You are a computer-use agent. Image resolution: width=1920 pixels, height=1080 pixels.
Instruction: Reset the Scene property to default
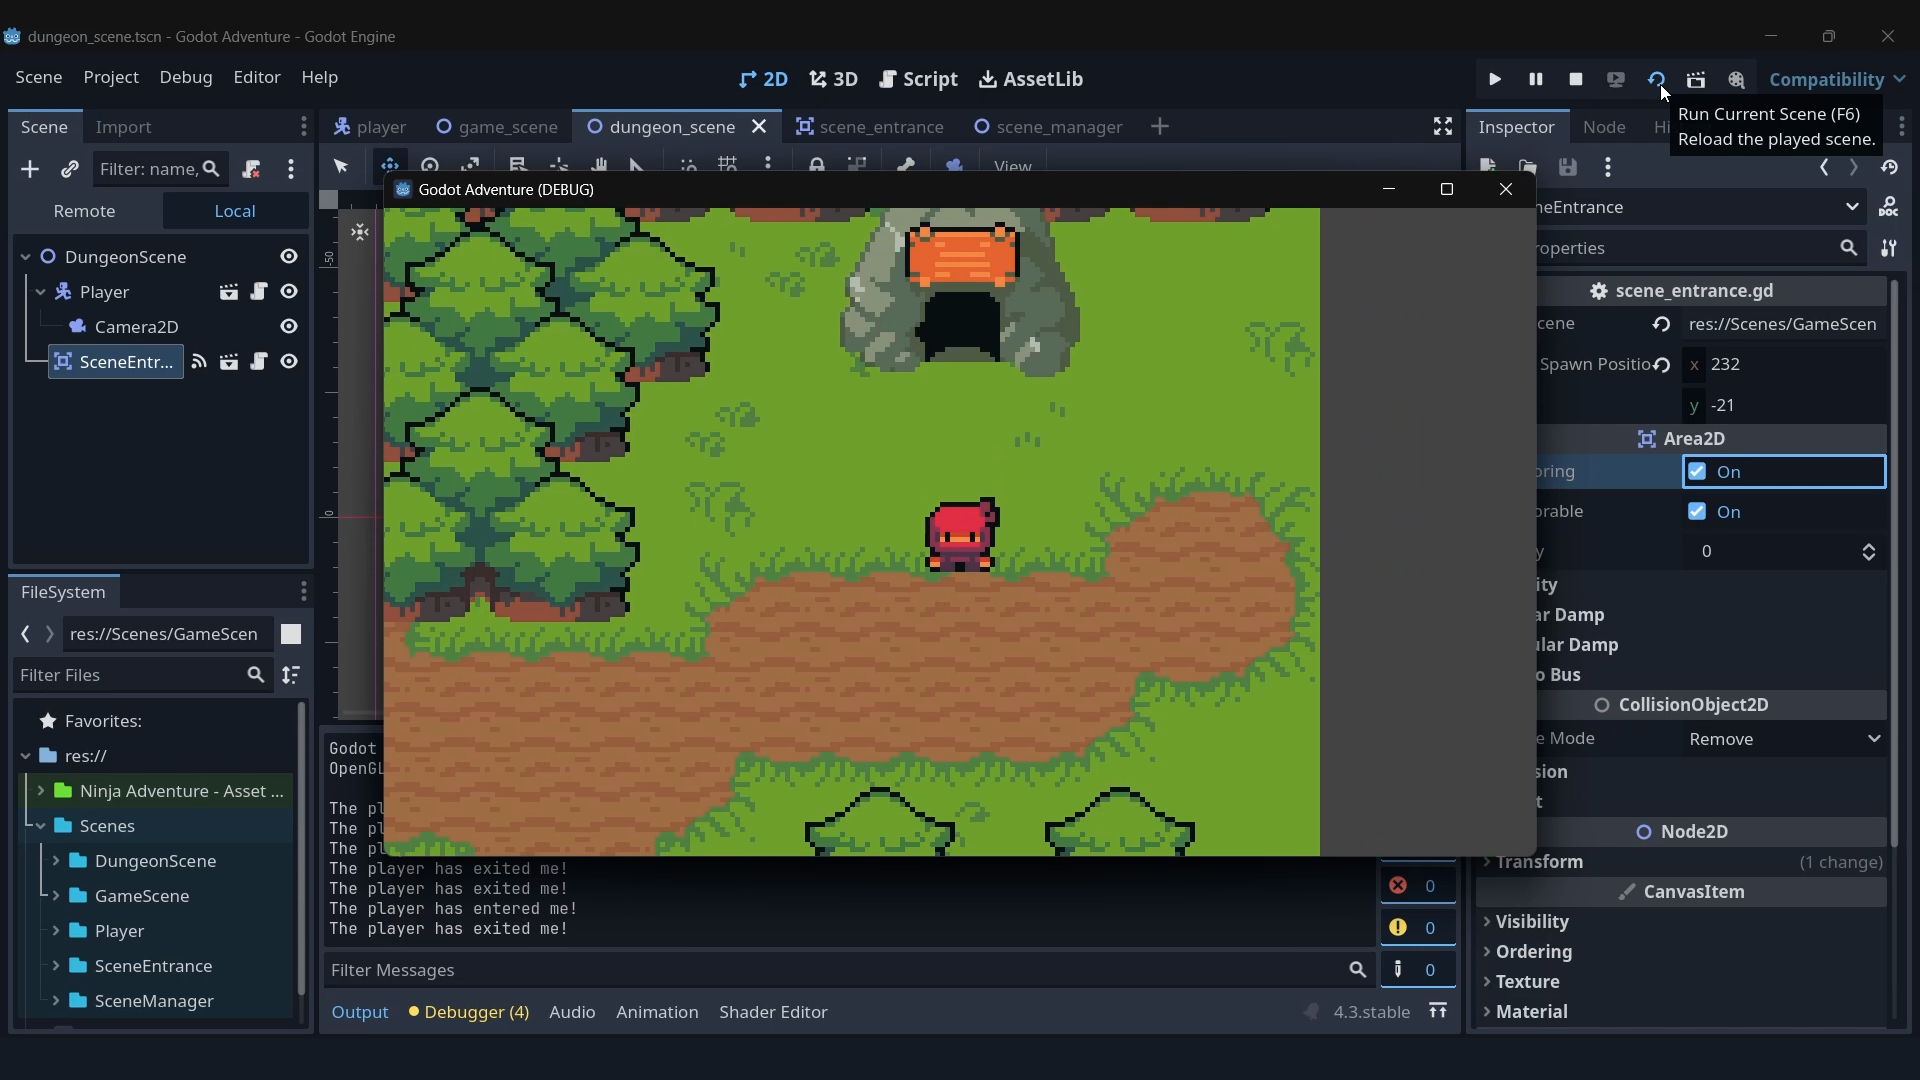pyautogui.click(x=1661, y=324)
